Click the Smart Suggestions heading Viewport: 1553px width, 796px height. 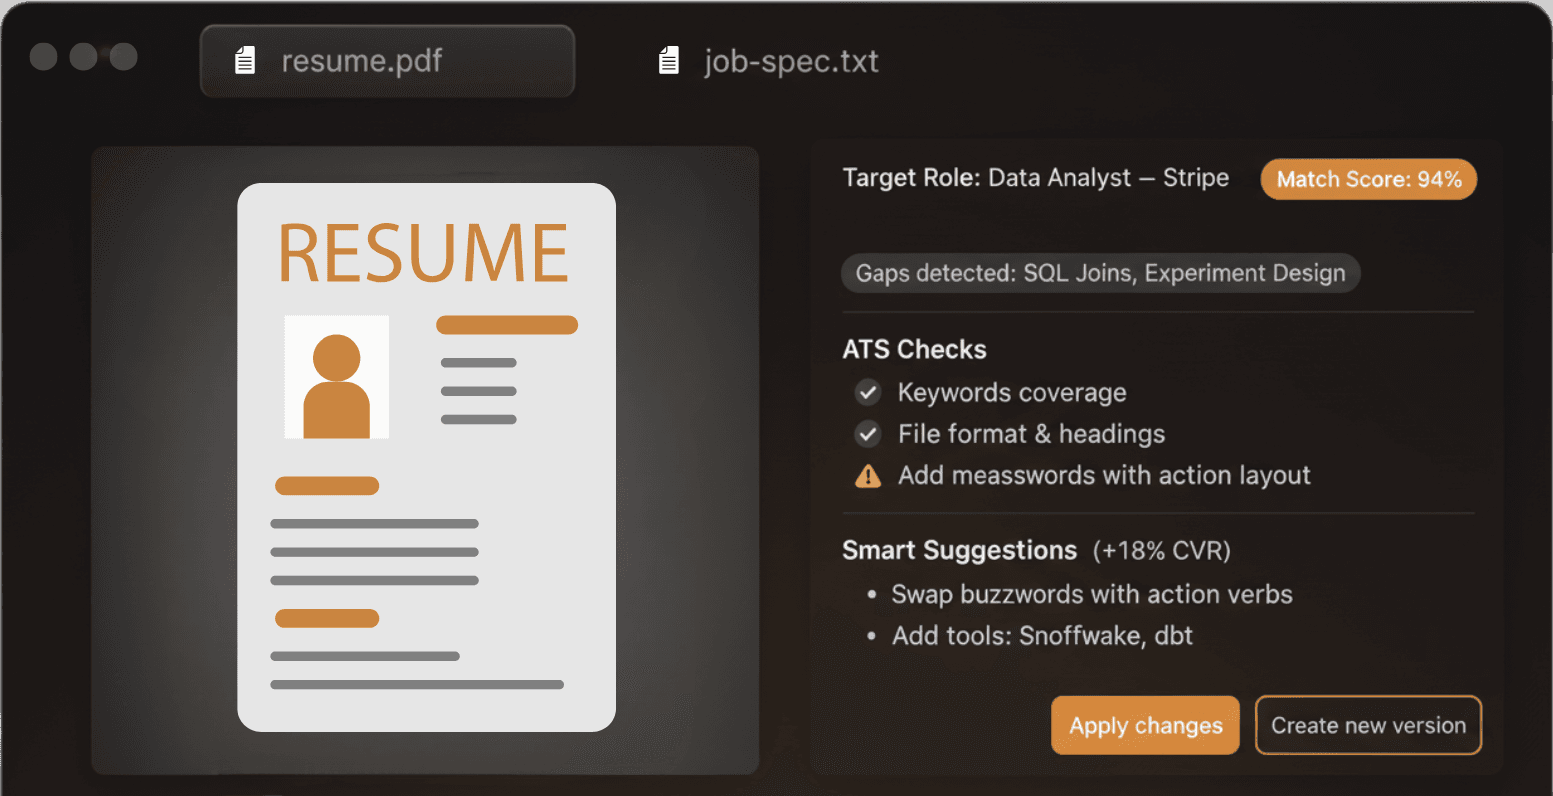coord(959,550)
